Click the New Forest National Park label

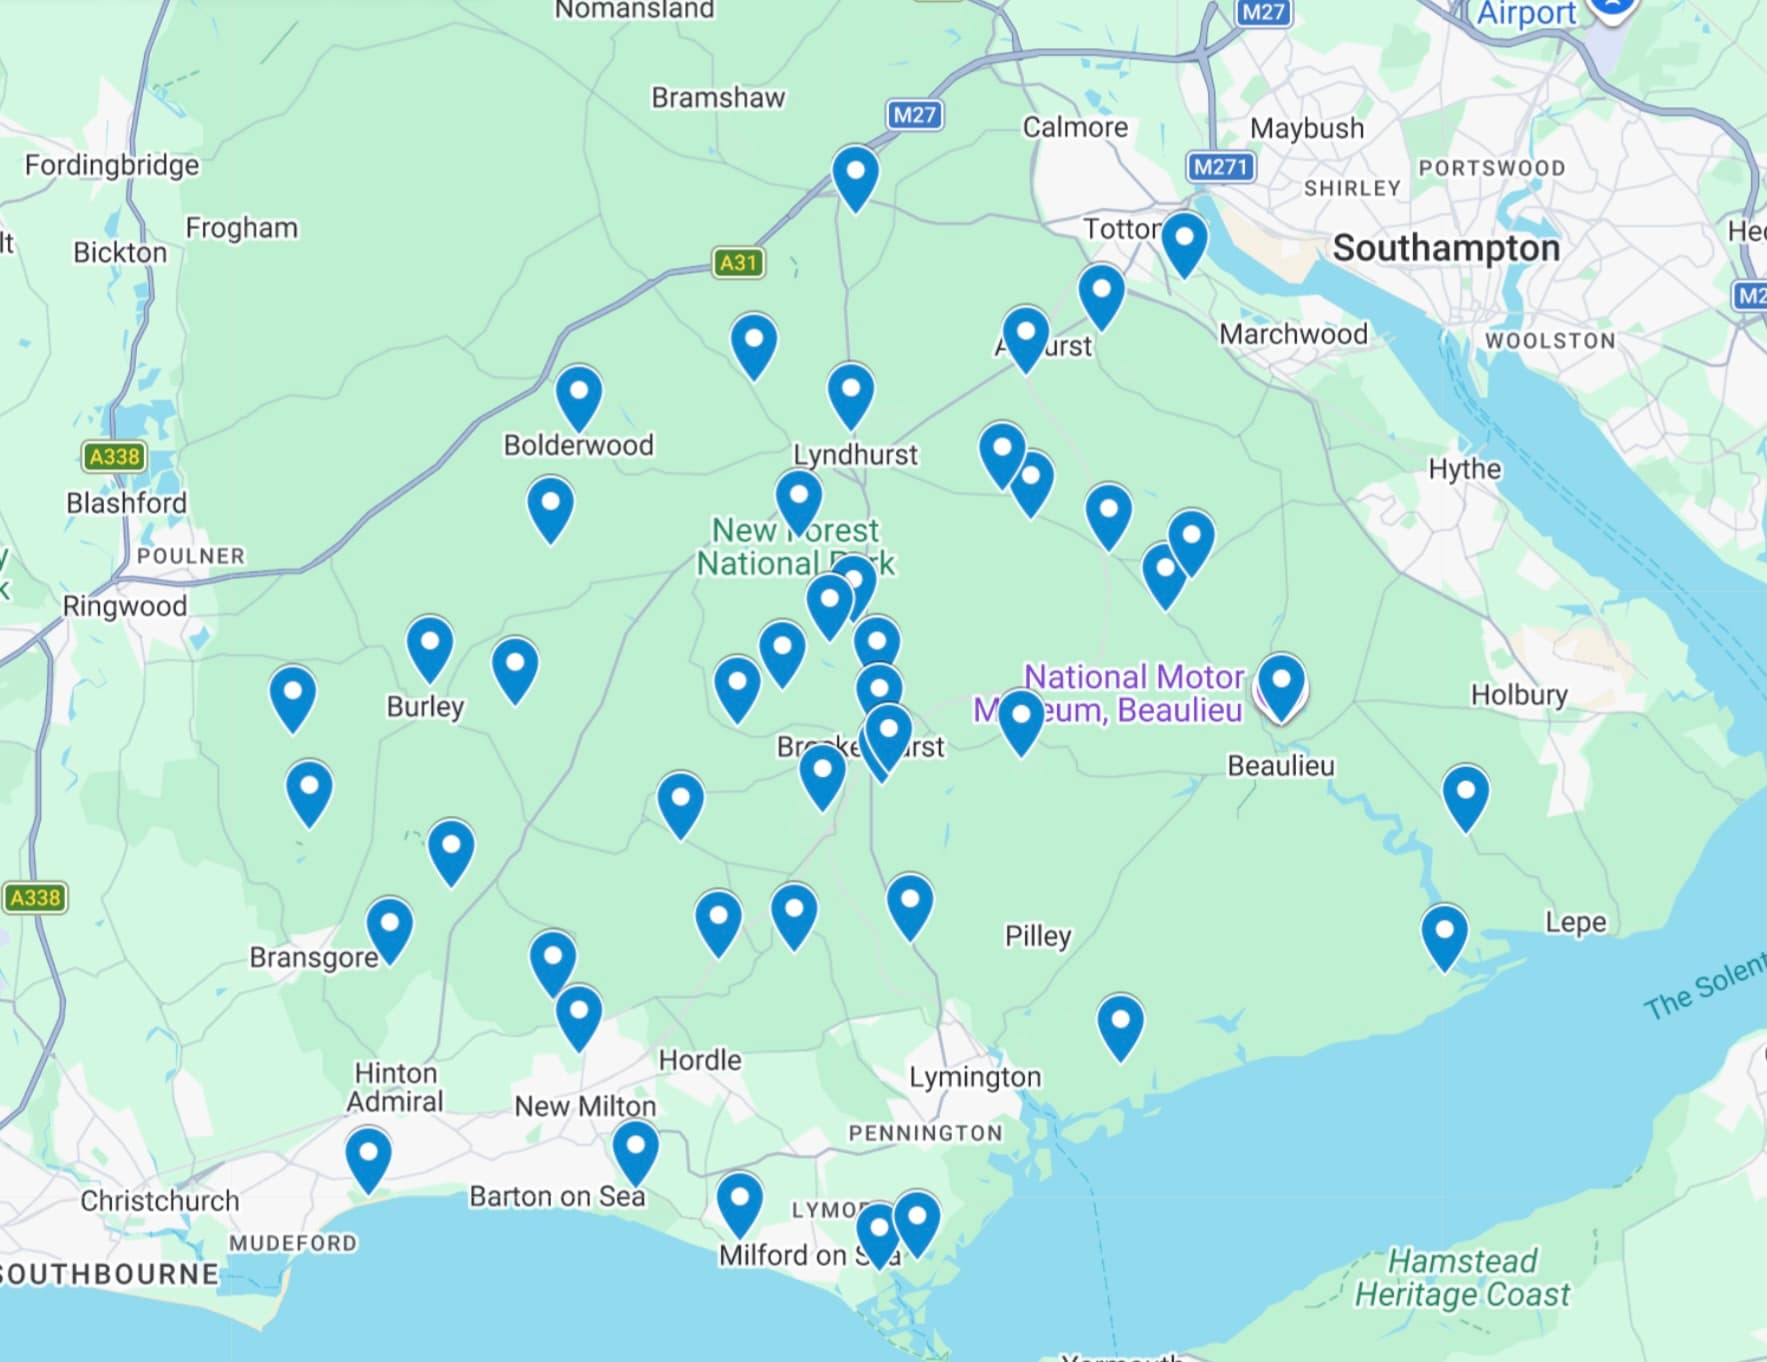(x=796, y=546)
